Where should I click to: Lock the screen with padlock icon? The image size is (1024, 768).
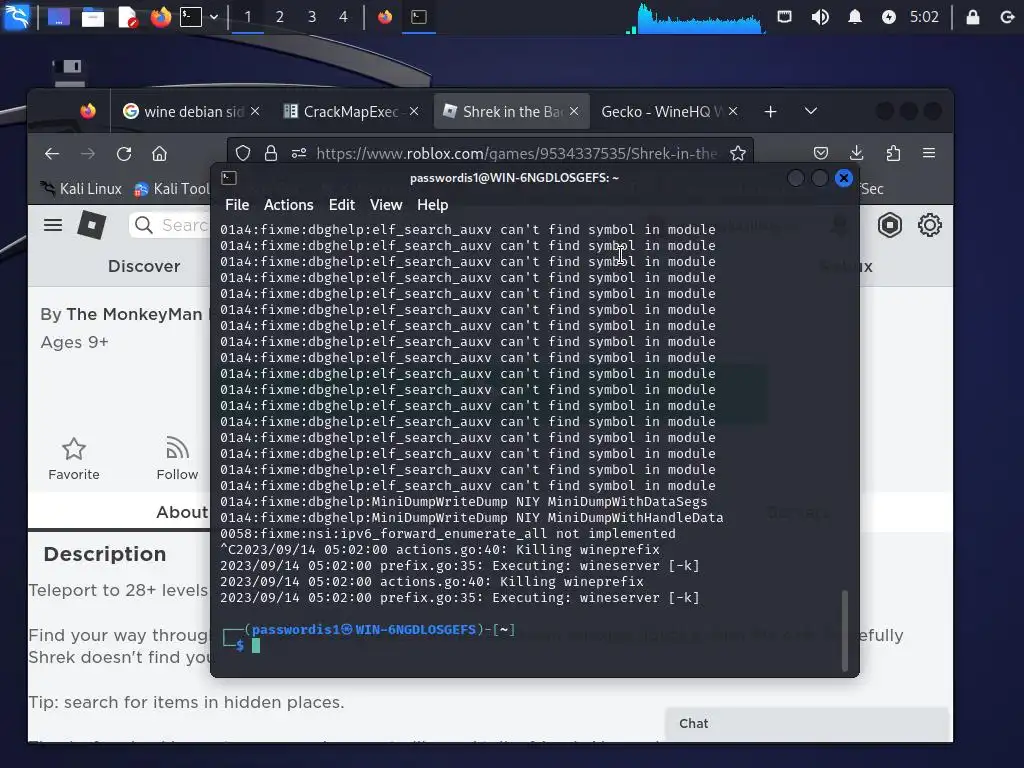point(972,17)
